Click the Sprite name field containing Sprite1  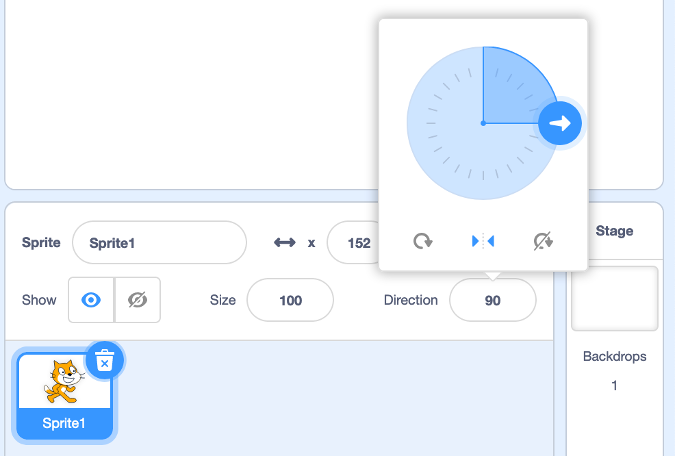[x=159, y=243]
